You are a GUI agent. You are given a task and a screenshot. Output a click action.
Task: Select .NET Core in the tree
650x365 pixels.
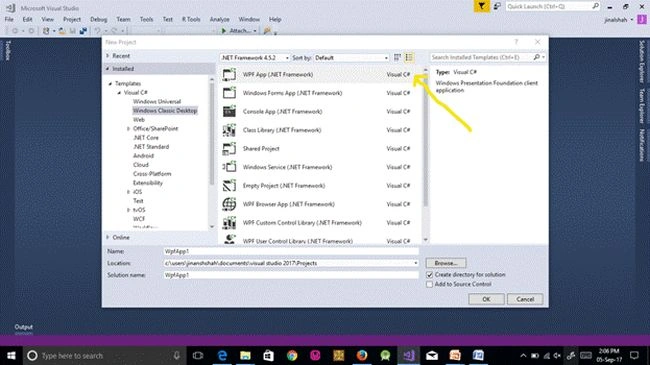[146, 138]
